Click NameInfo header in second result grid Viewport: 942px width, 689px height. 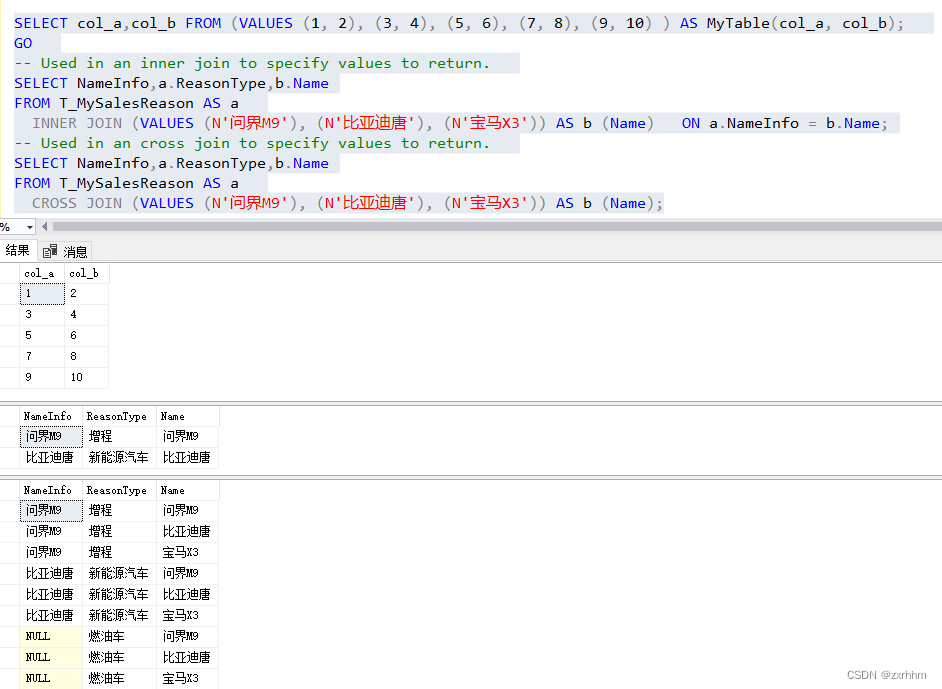point(51,416)
